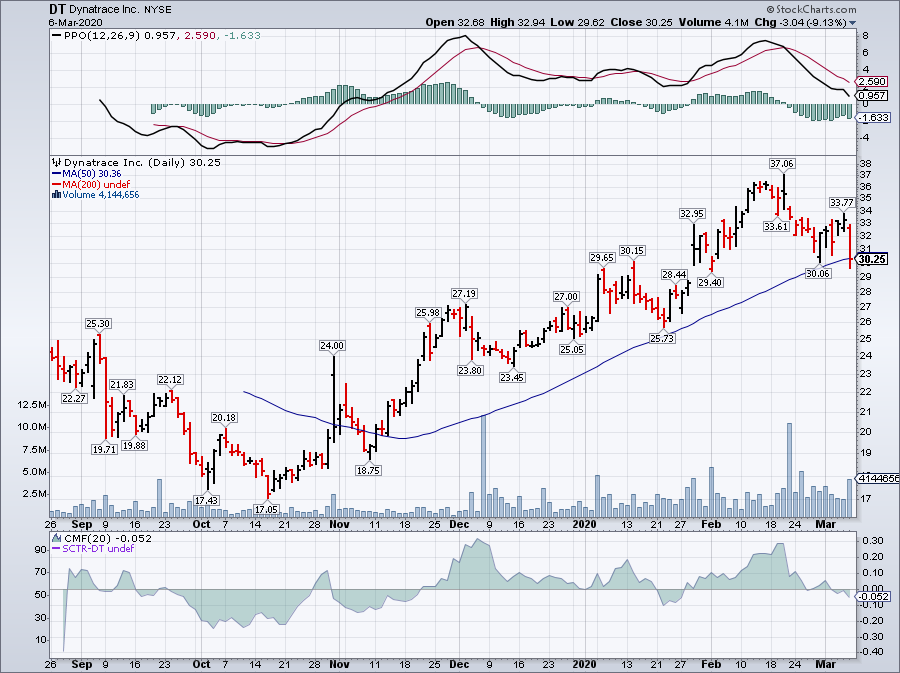
Task: Click the 19.71 price label
Action: 104,449
